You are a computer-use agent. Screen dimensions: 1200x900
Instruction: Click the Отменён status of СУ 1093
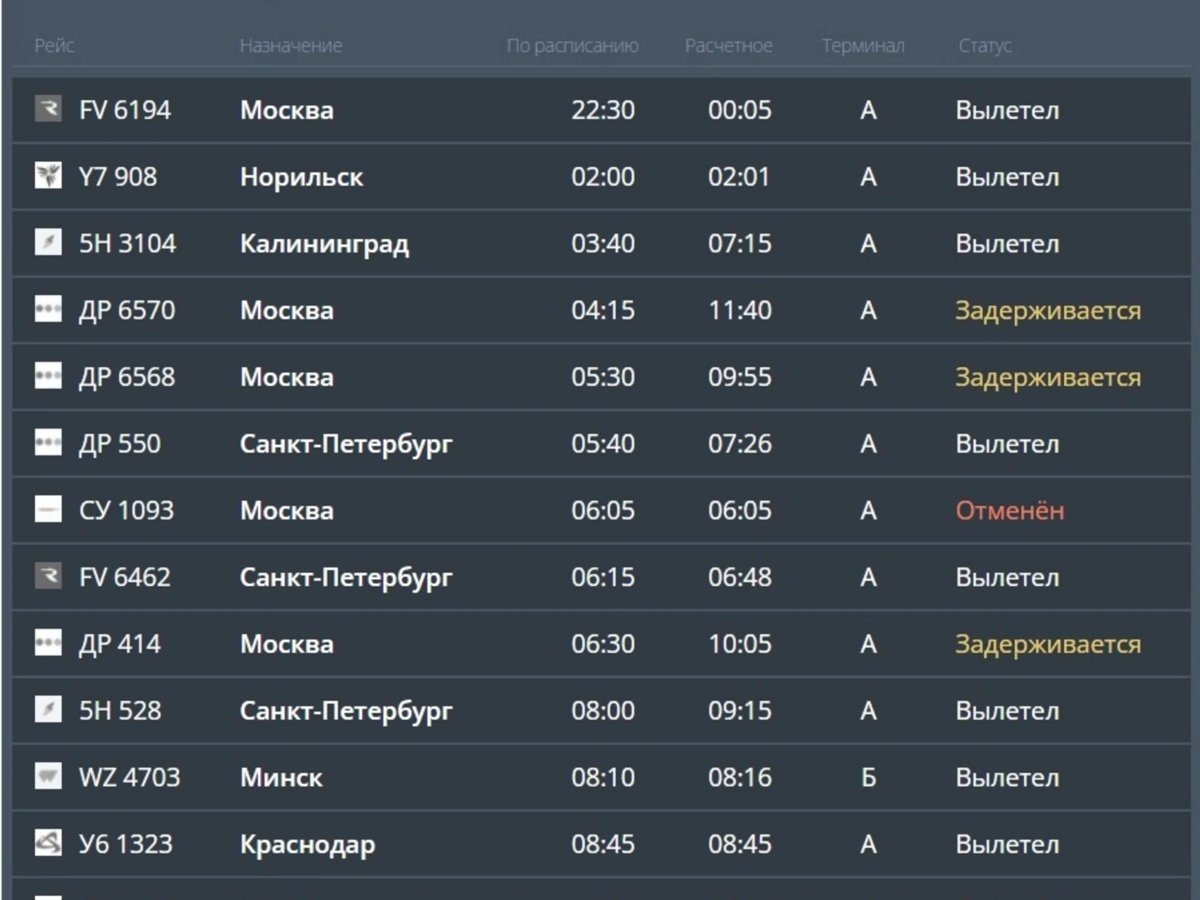pos(1009,511)
